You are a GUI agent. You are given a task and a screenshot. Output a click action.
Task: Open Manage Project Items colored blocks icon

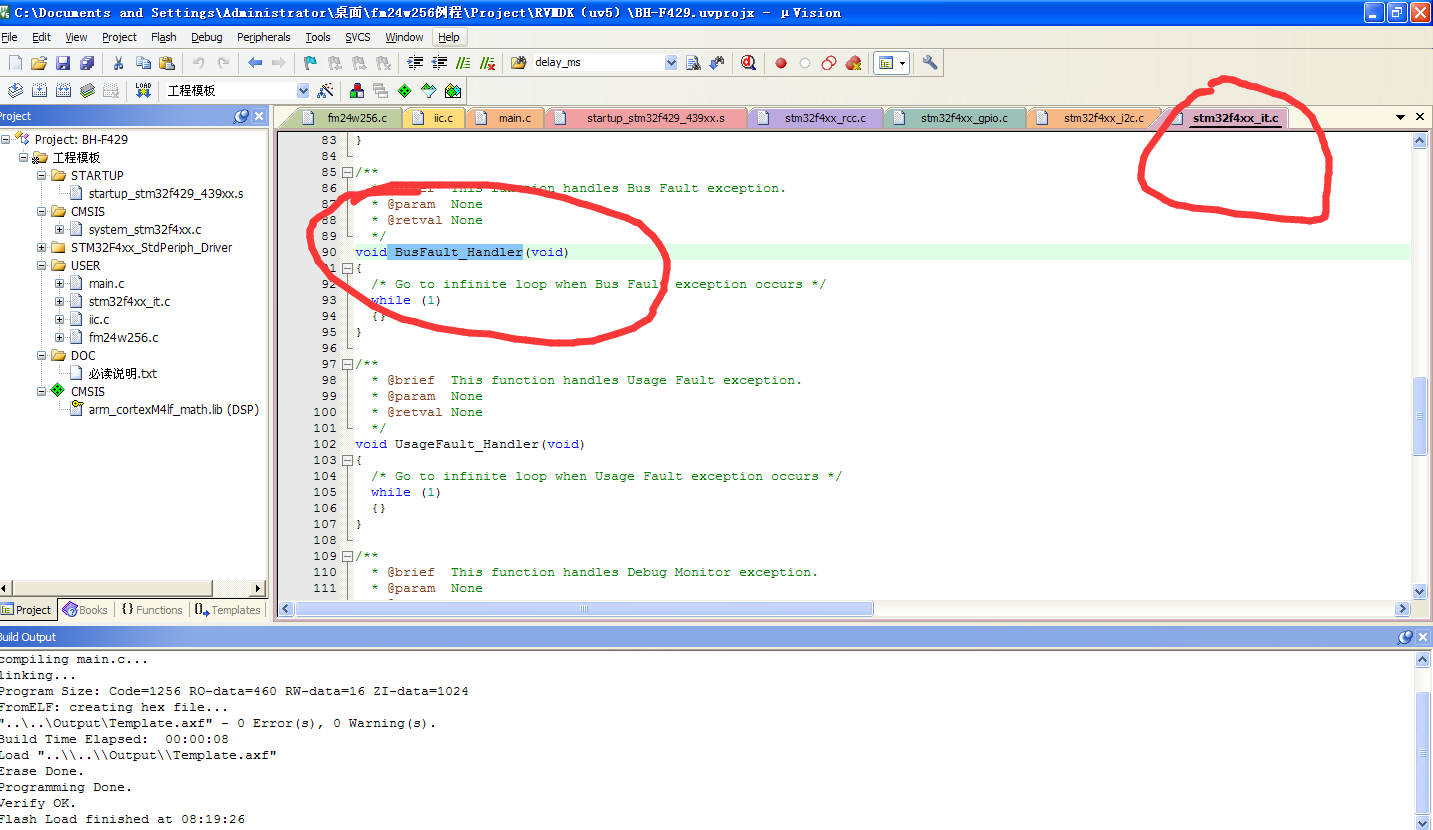(x=357, y=91)
